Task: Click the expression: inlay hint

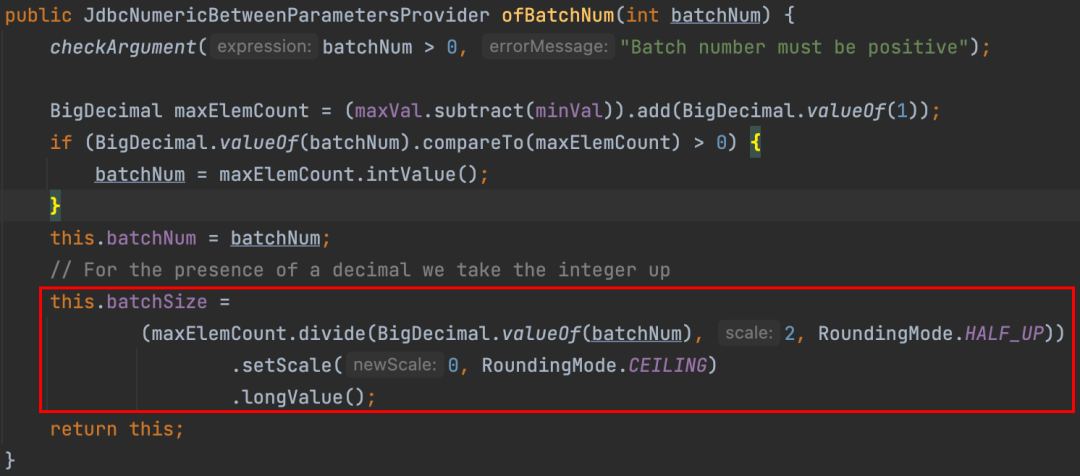Action: 266,47
